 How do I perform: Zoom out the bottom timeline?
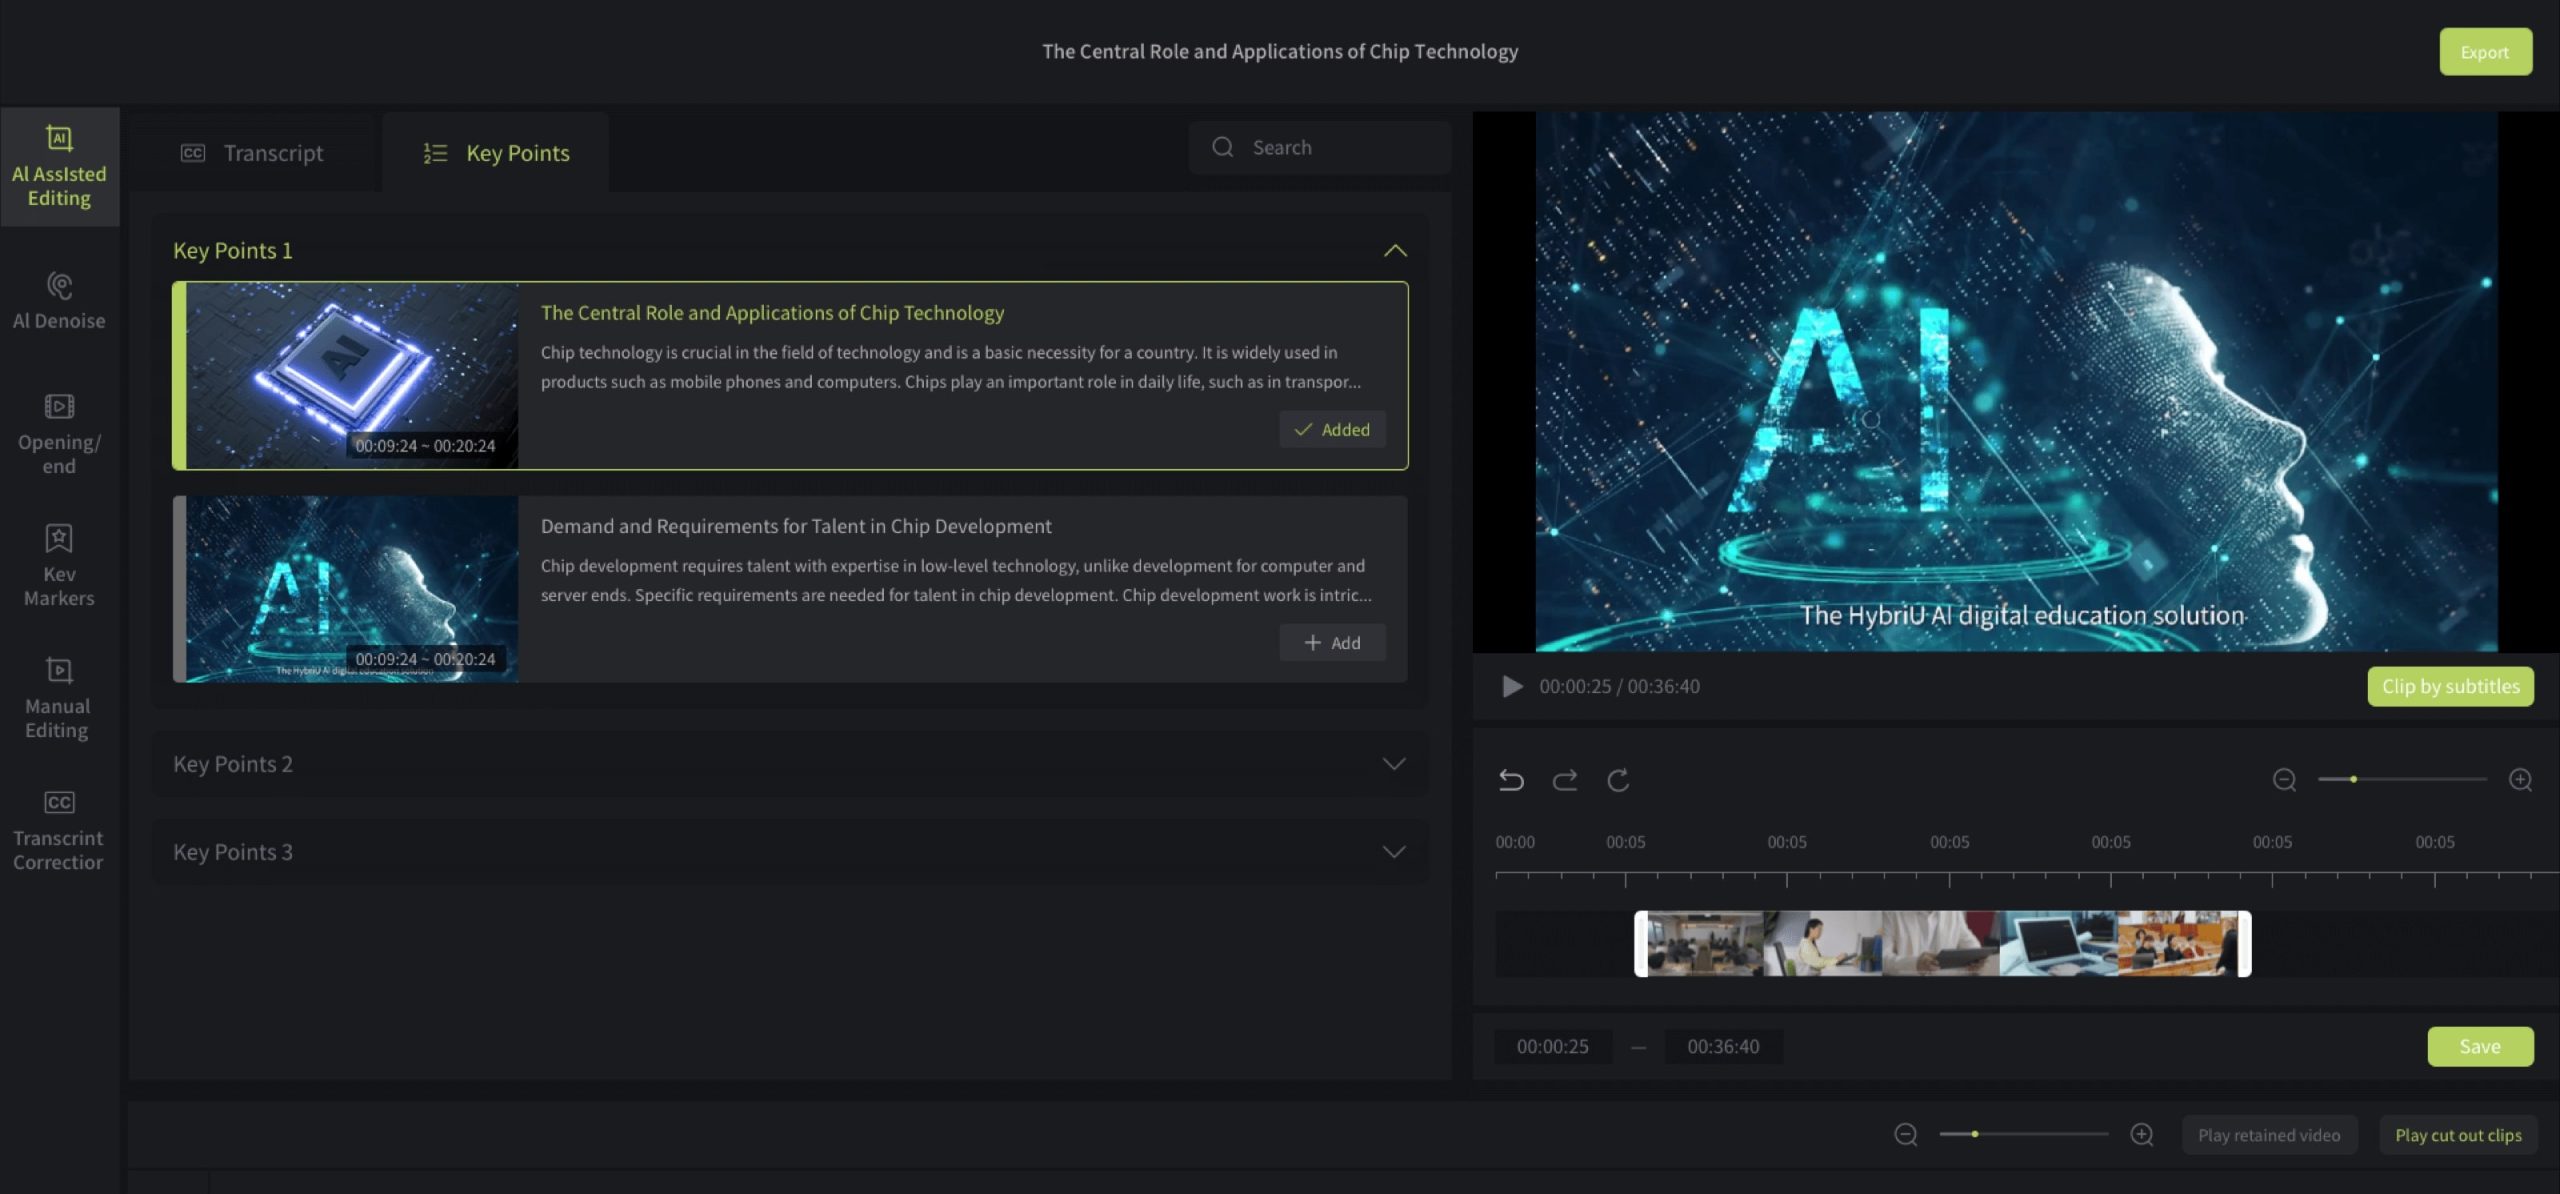(1906, 1134)
